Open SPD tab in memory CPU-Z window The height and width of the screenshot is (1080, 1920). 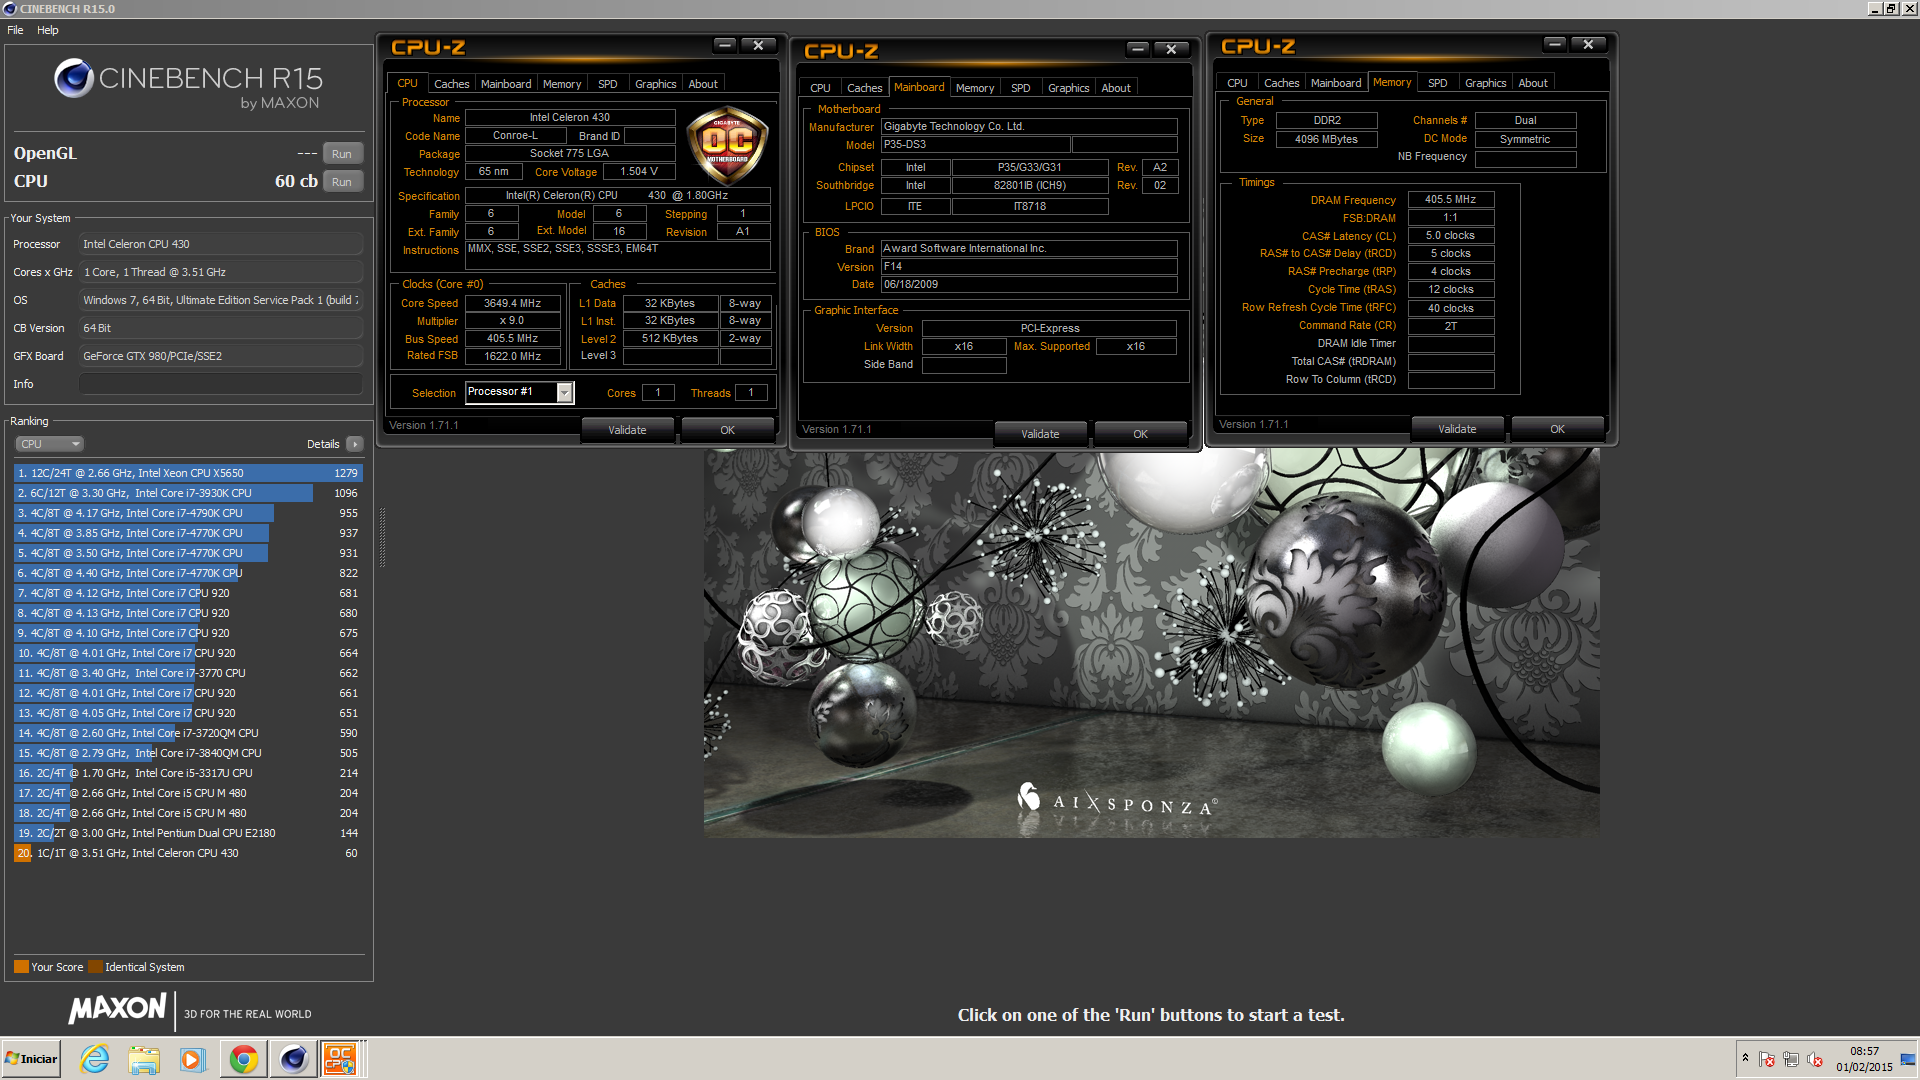click(1438, 83)
